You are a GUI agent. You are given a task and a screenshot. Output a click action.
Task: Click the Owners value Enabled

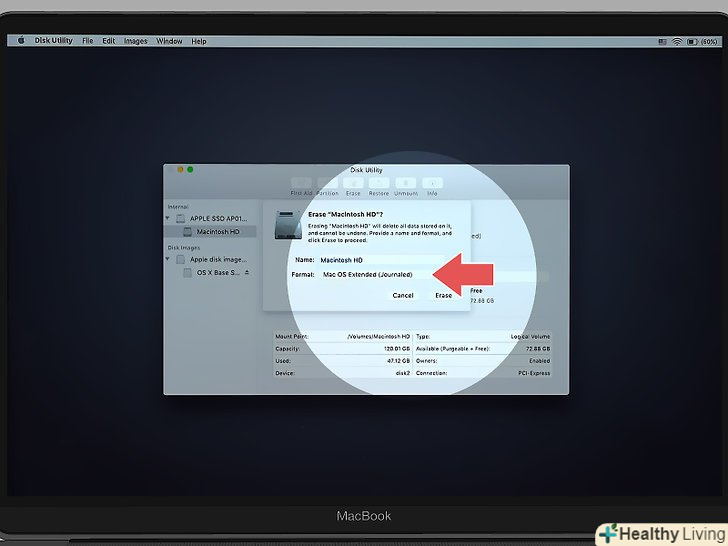(539, 360)
